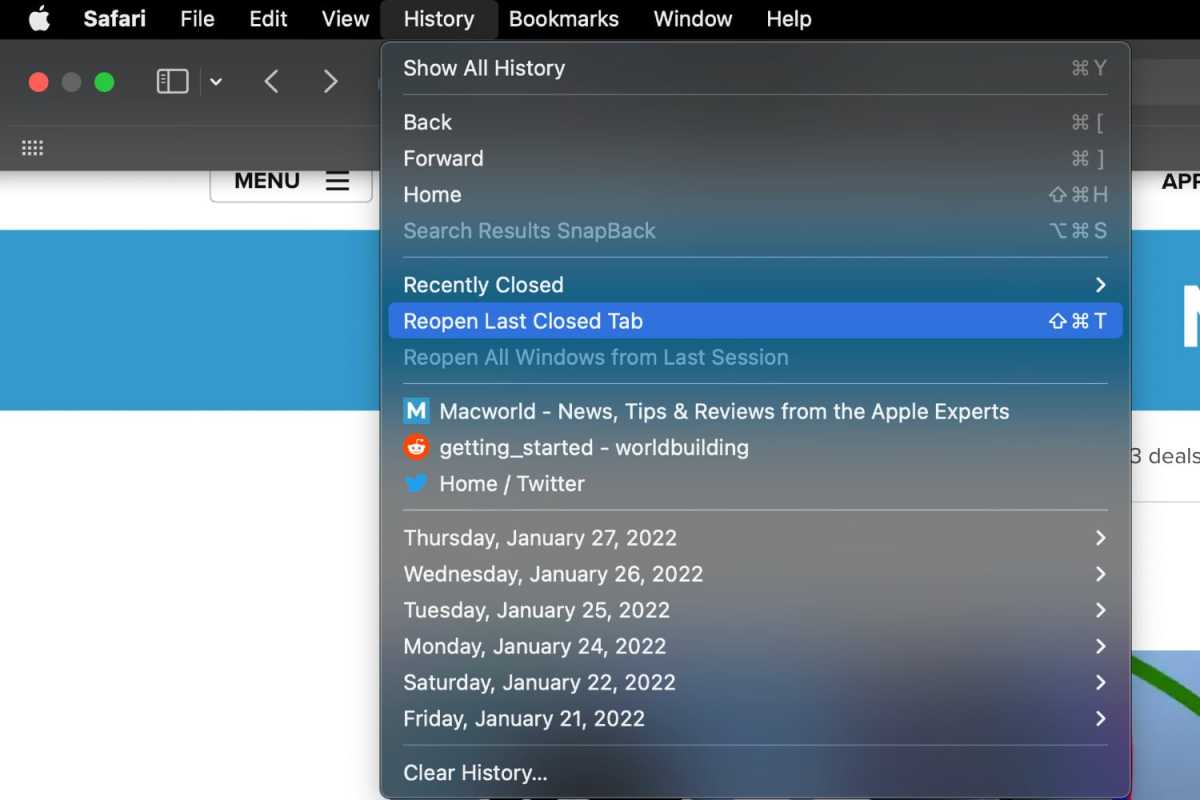
Task: Open the Window menu
Action: [693, 19]
